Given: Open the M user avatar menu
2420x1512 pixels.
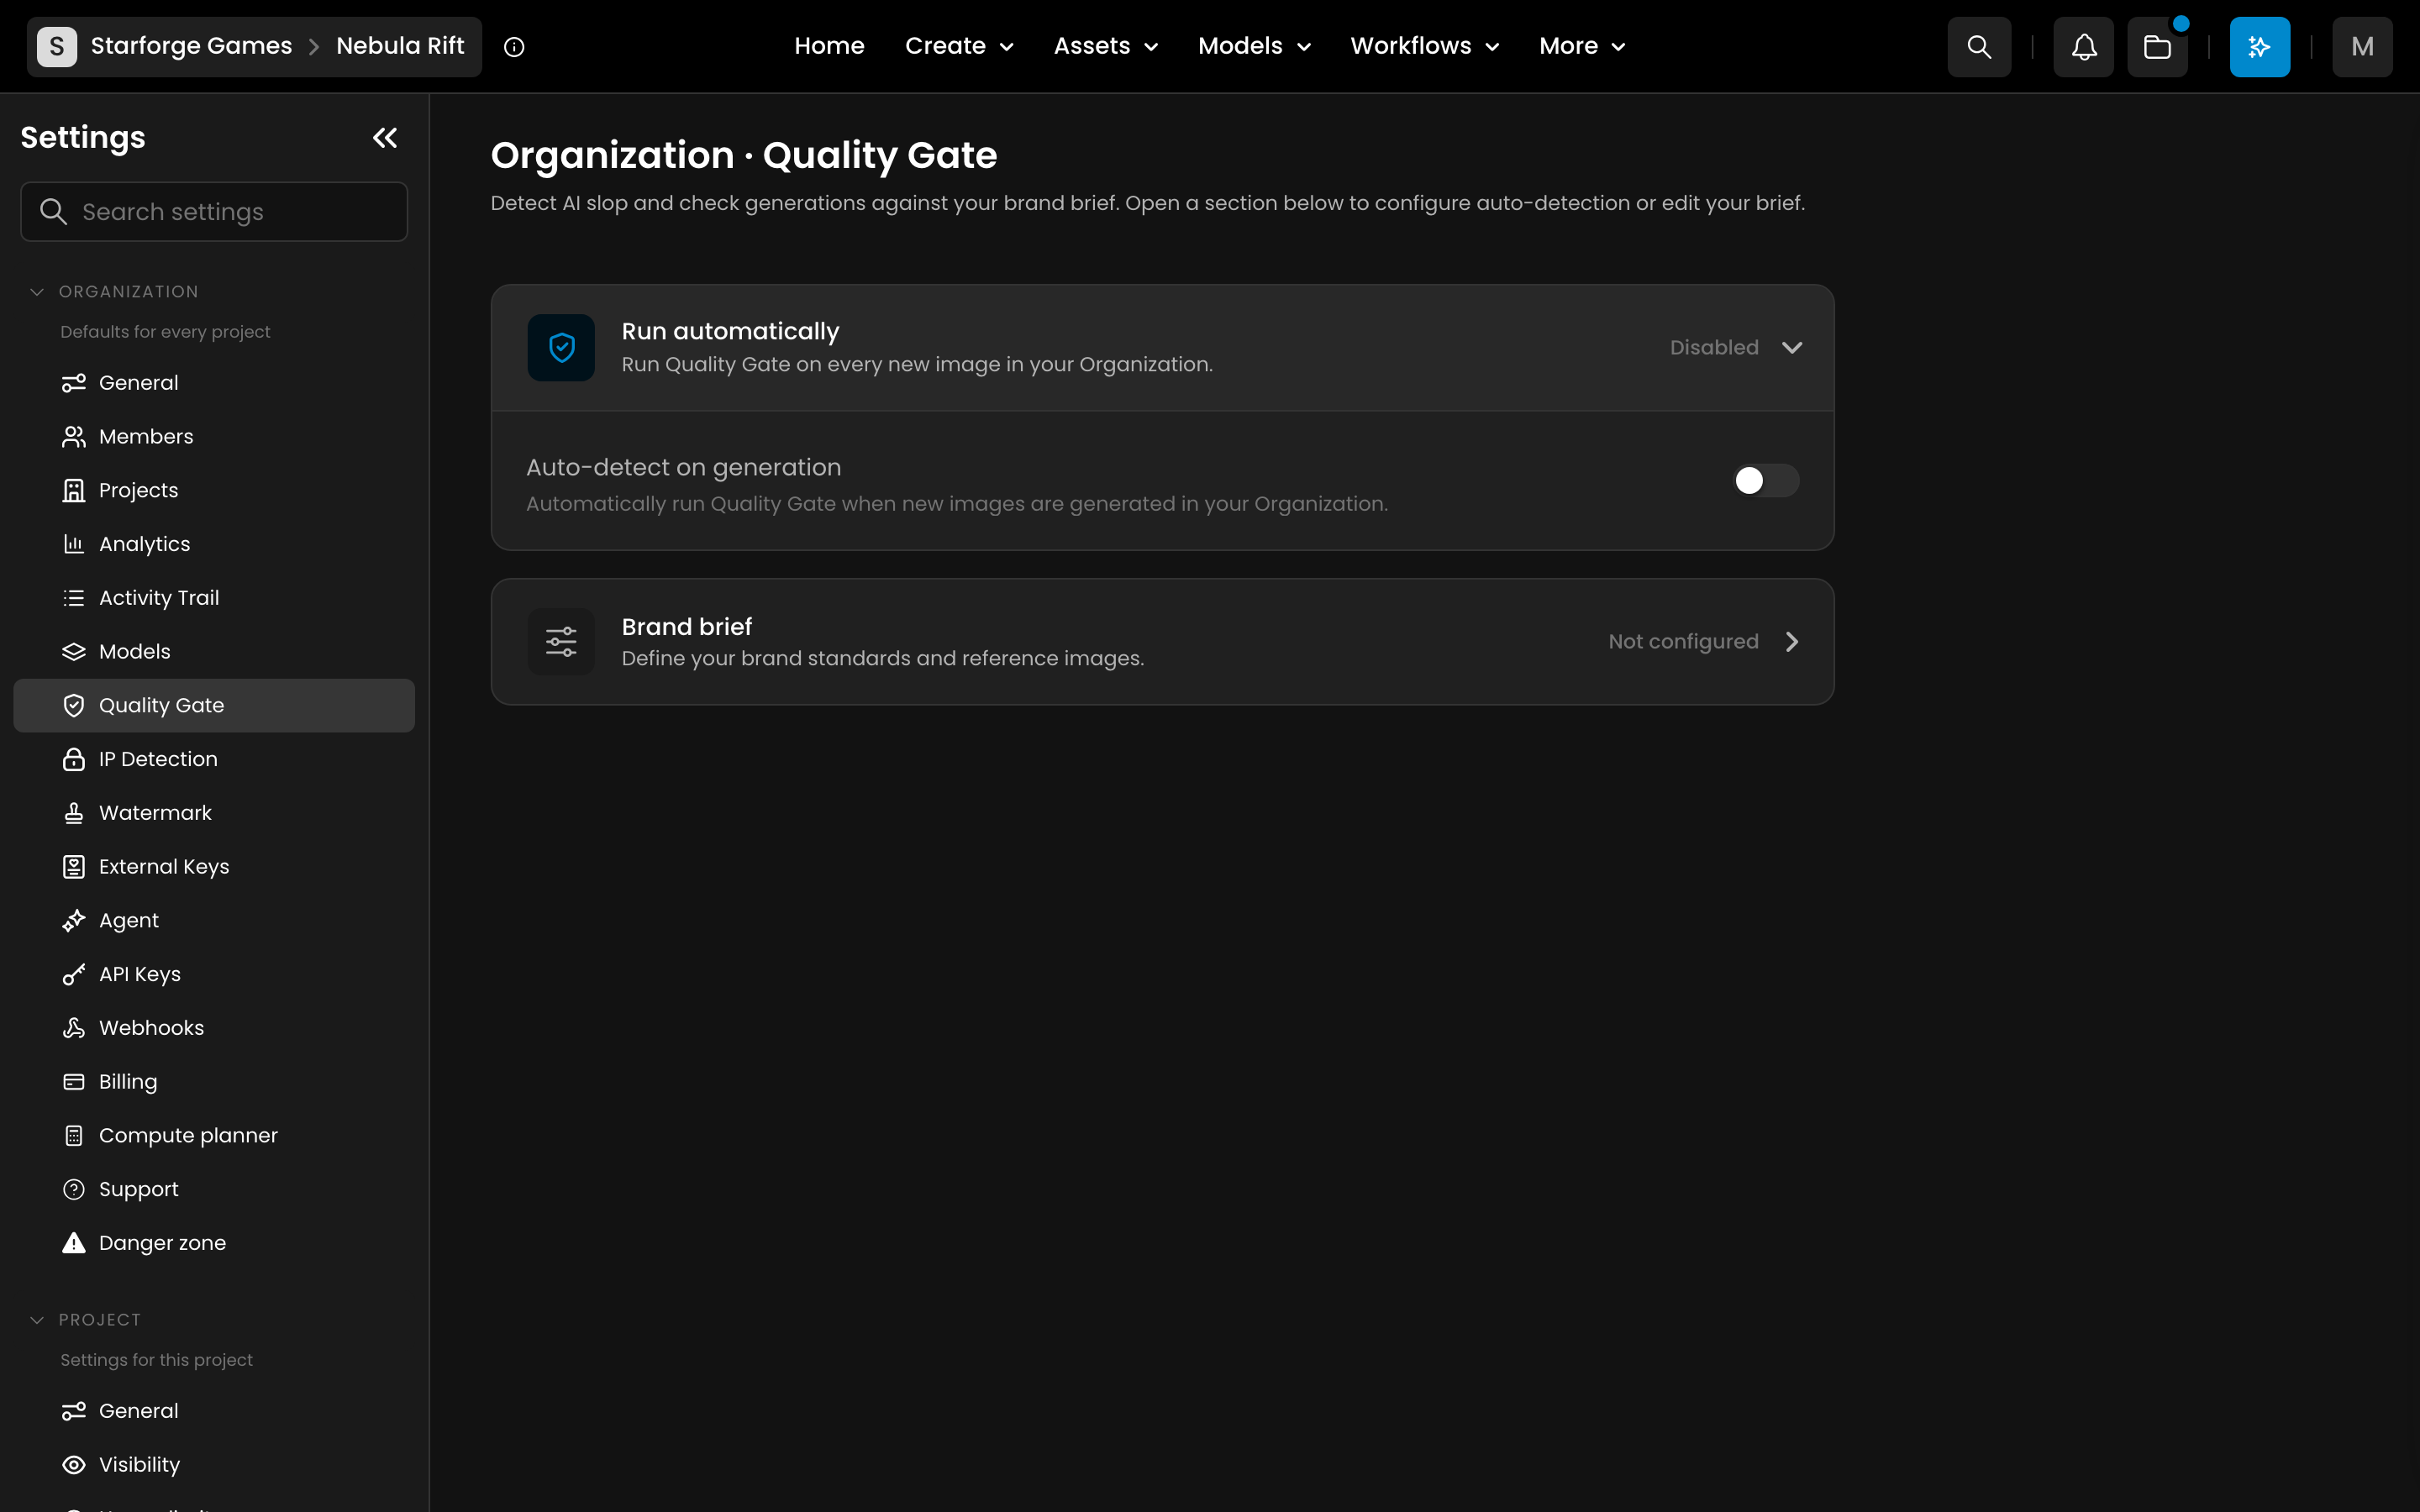Looking at the screenshot, I should click(2361, 46).
